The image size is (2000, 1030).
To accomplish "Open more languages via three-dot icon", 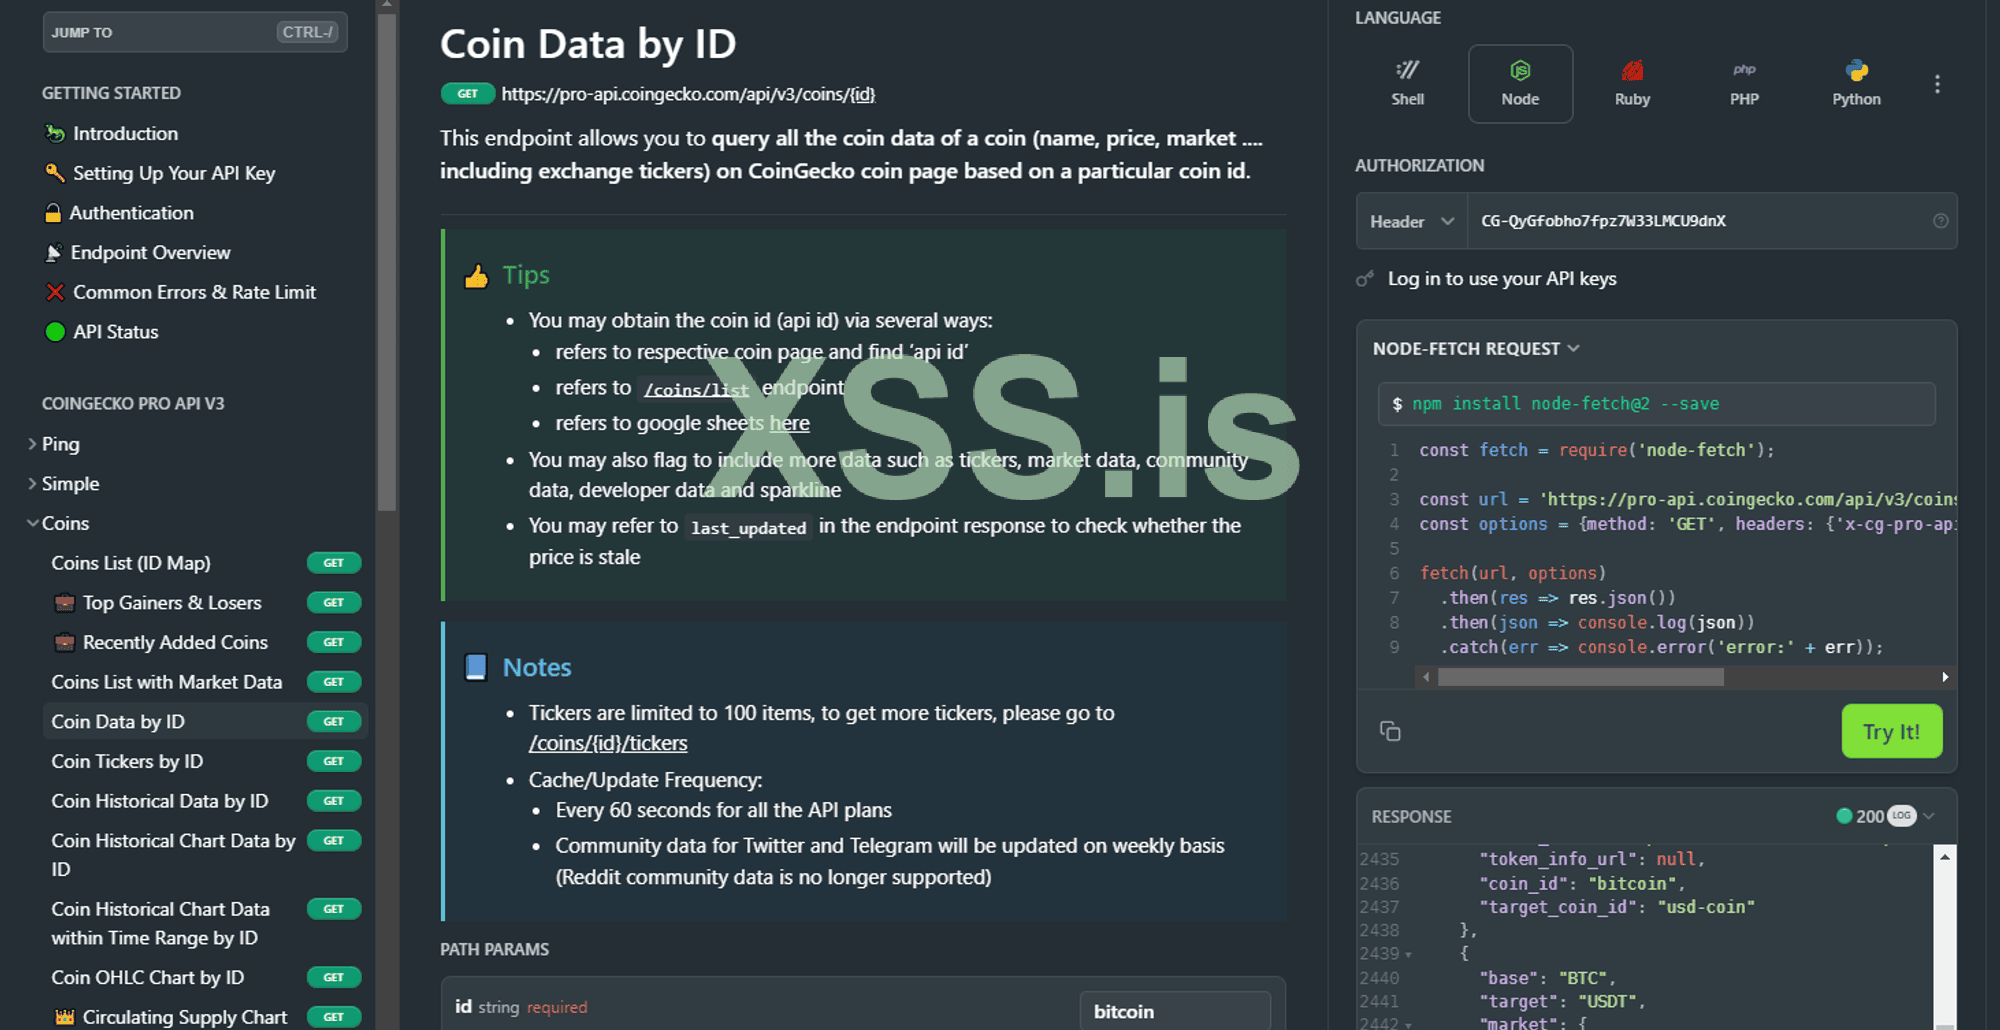I will pos(1937,84).
